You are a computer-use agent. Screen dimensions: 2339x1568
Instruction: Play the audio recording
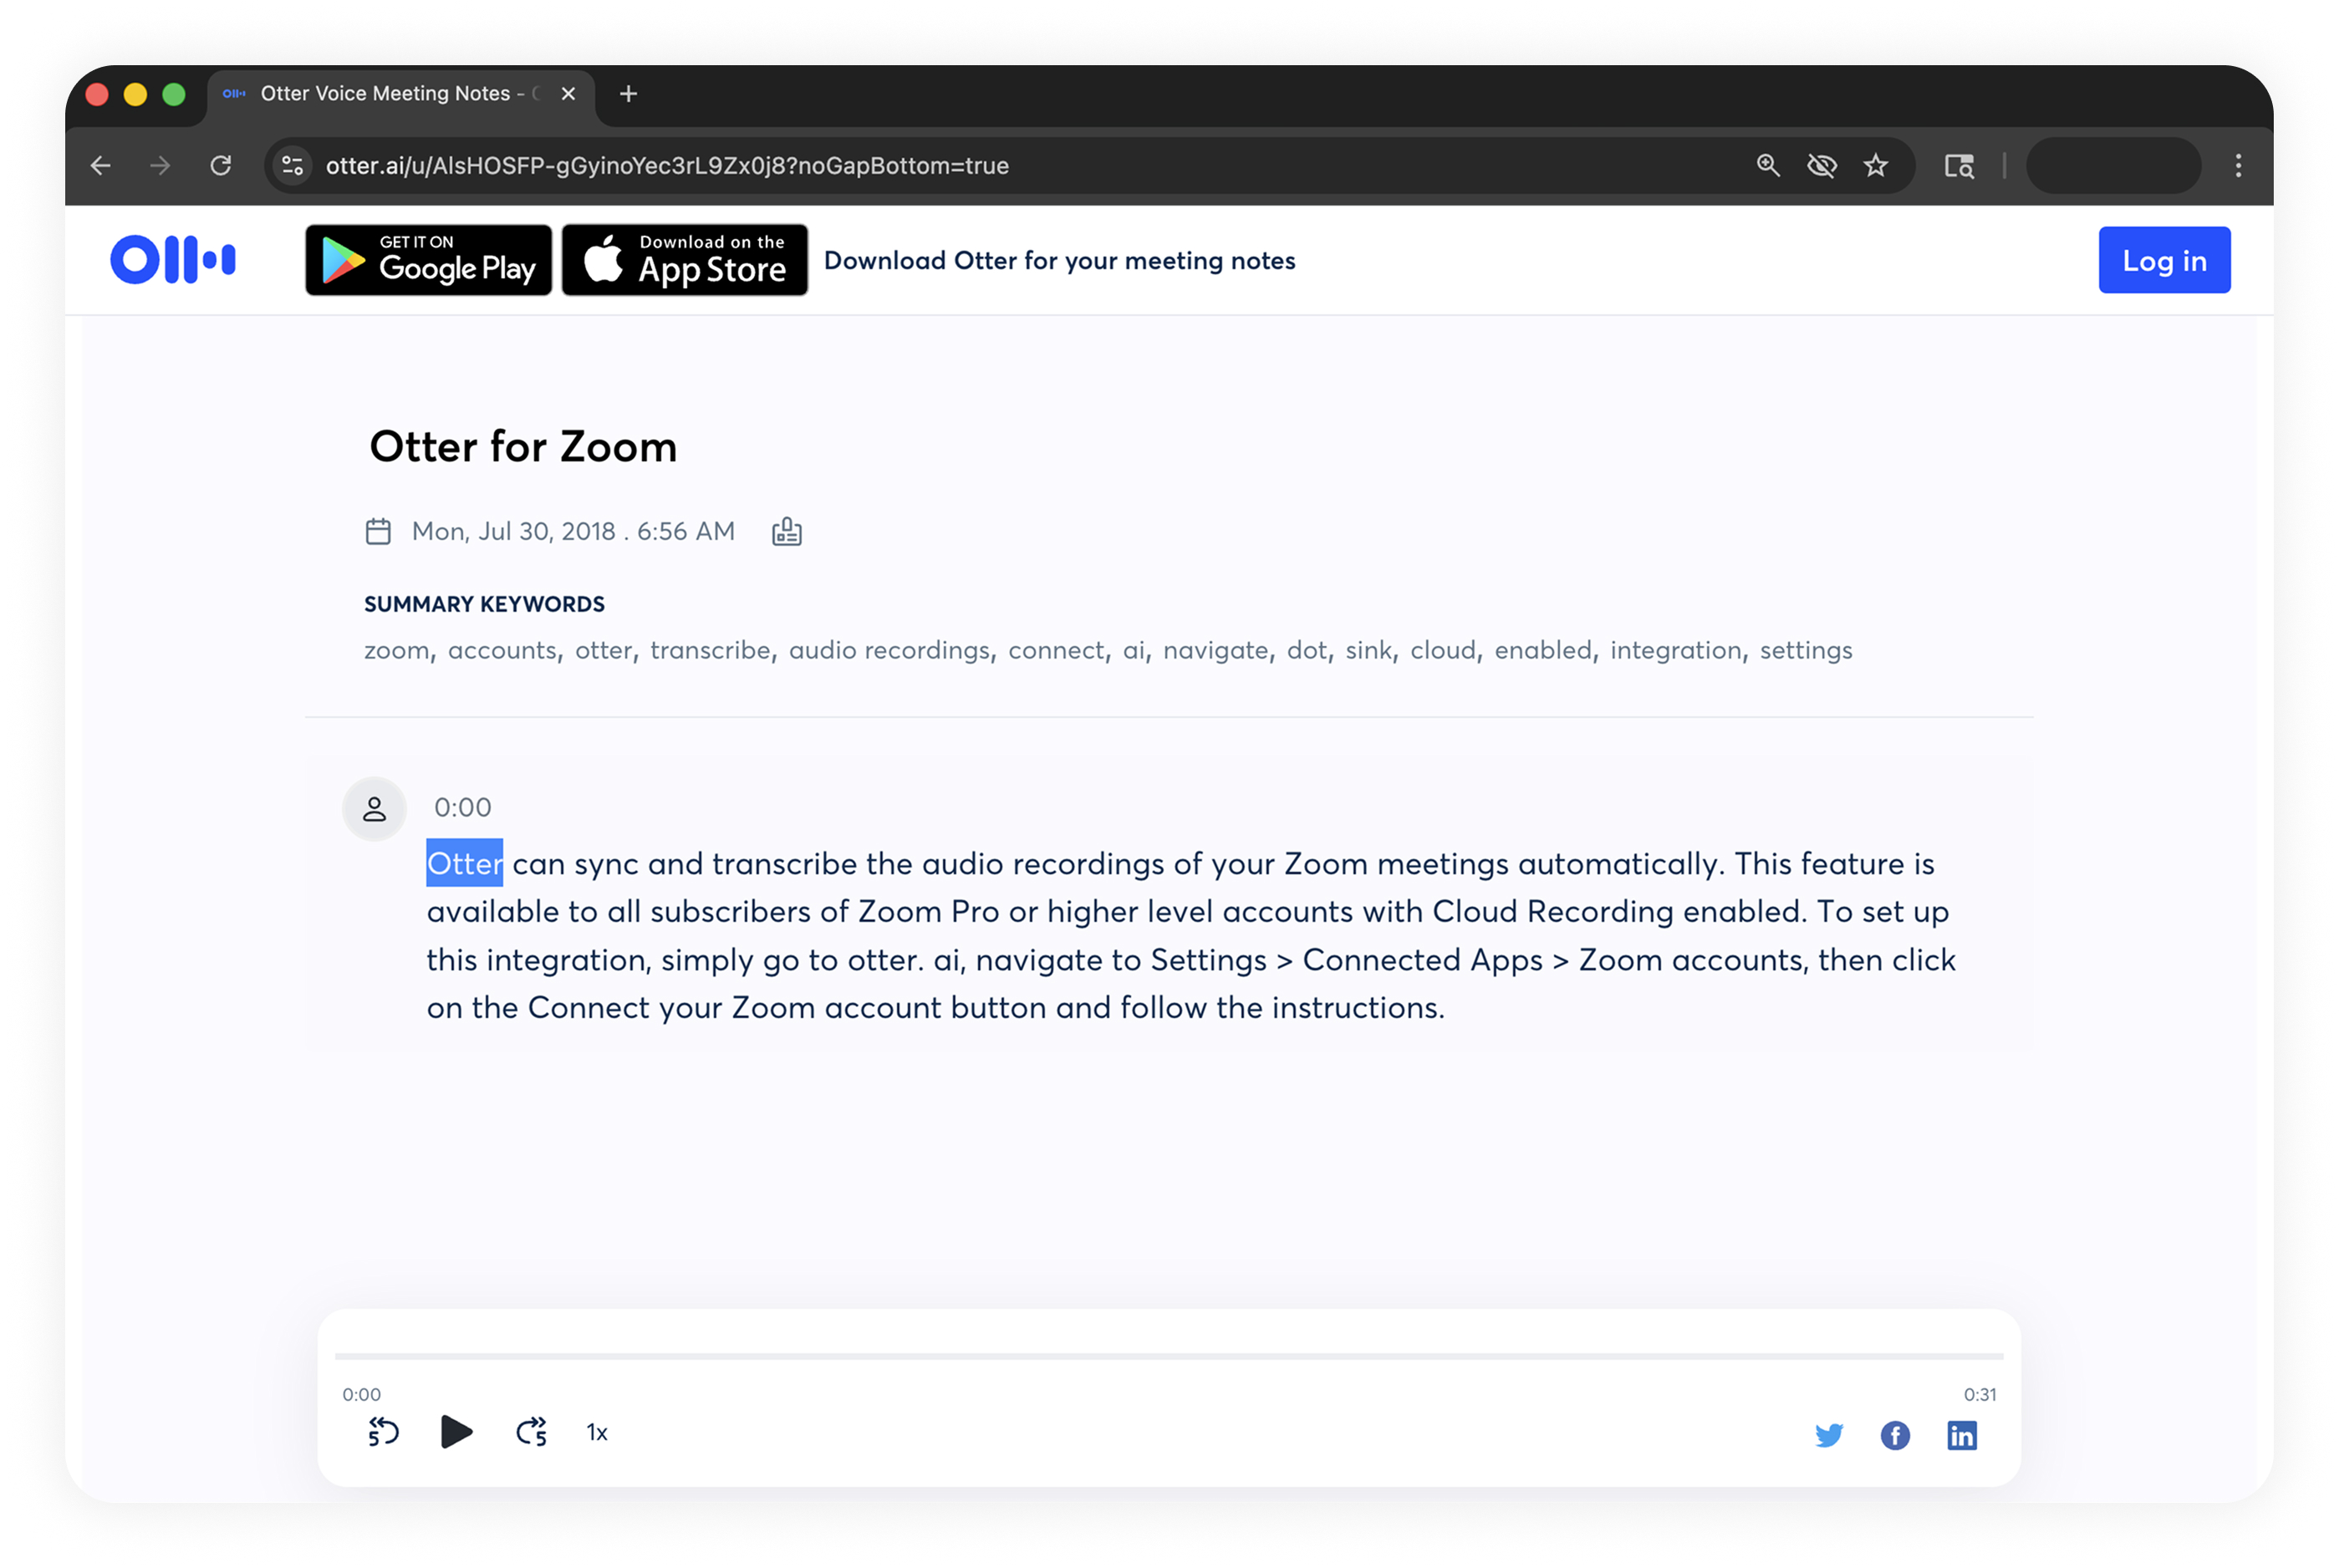(456, 1432)
